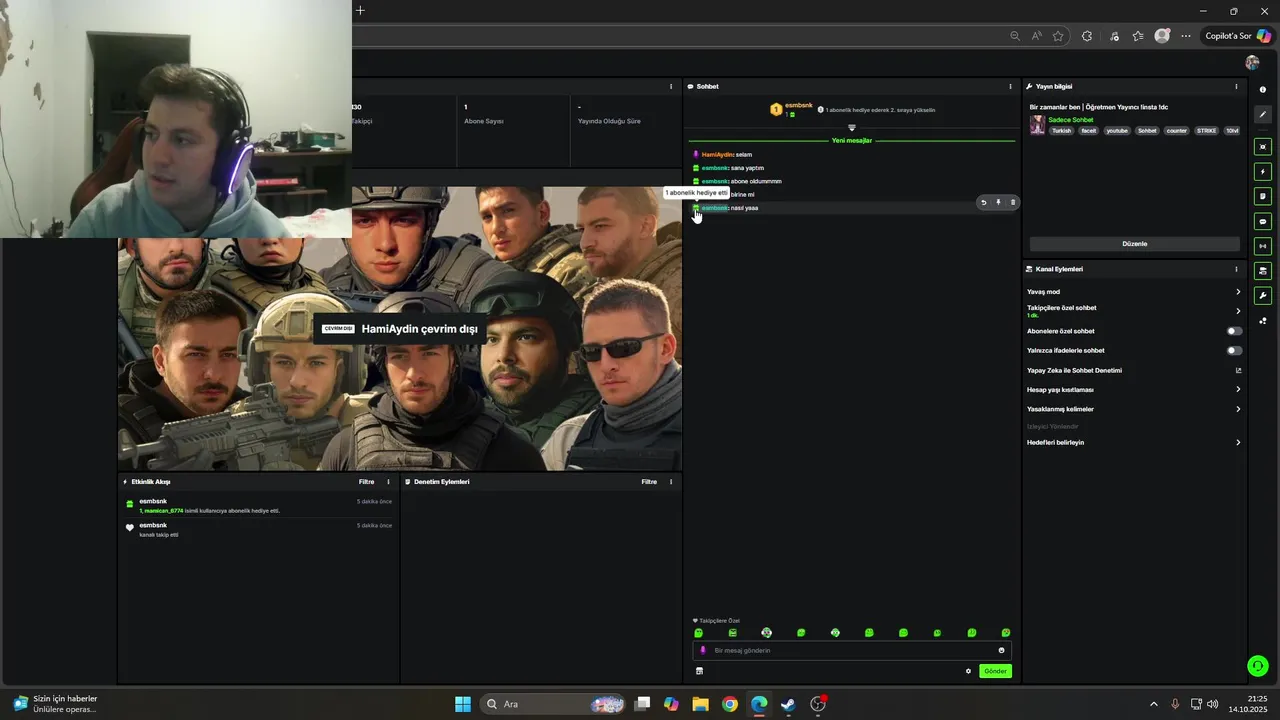The width and height of the screenshot is (1280, 720).
Task: Open Yapay Zeka ile Sohbet Denetimi link
Action: point(1133,370)
